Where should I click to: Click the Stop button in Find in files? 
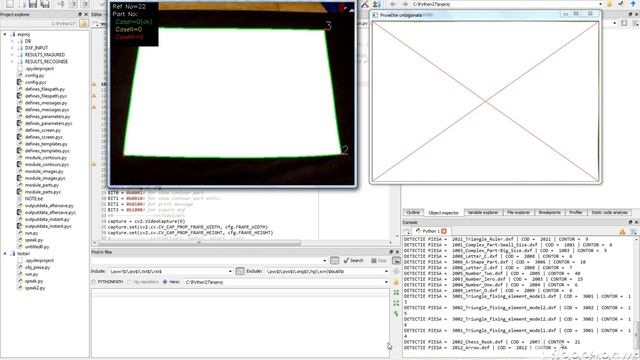[x=379, y=260]
